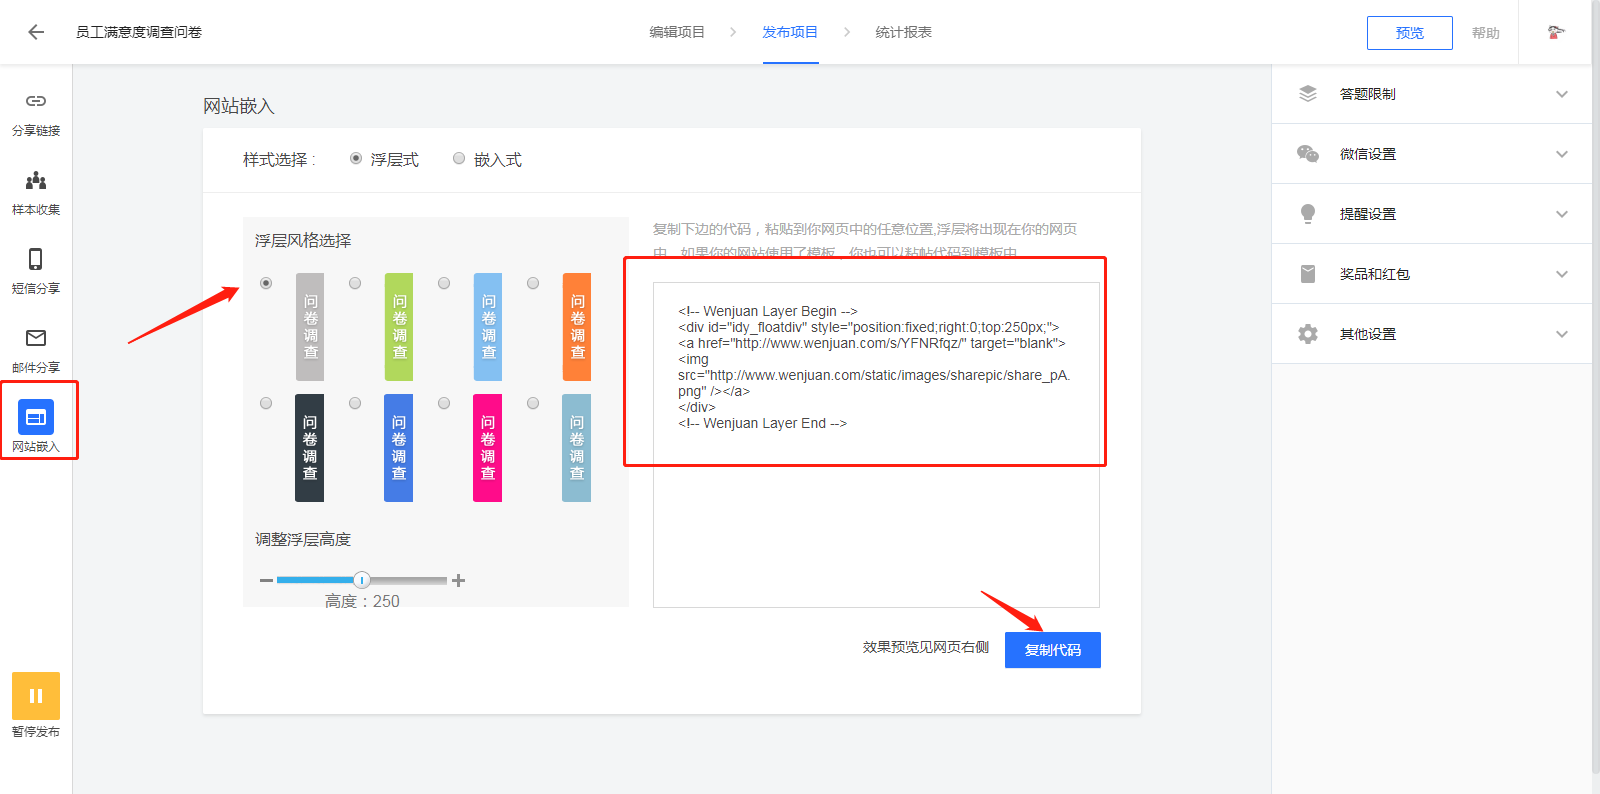Screen dimensions: 1600x794
Task: Expand the 答题限制 settings panel
Action: pos(1431,94)
